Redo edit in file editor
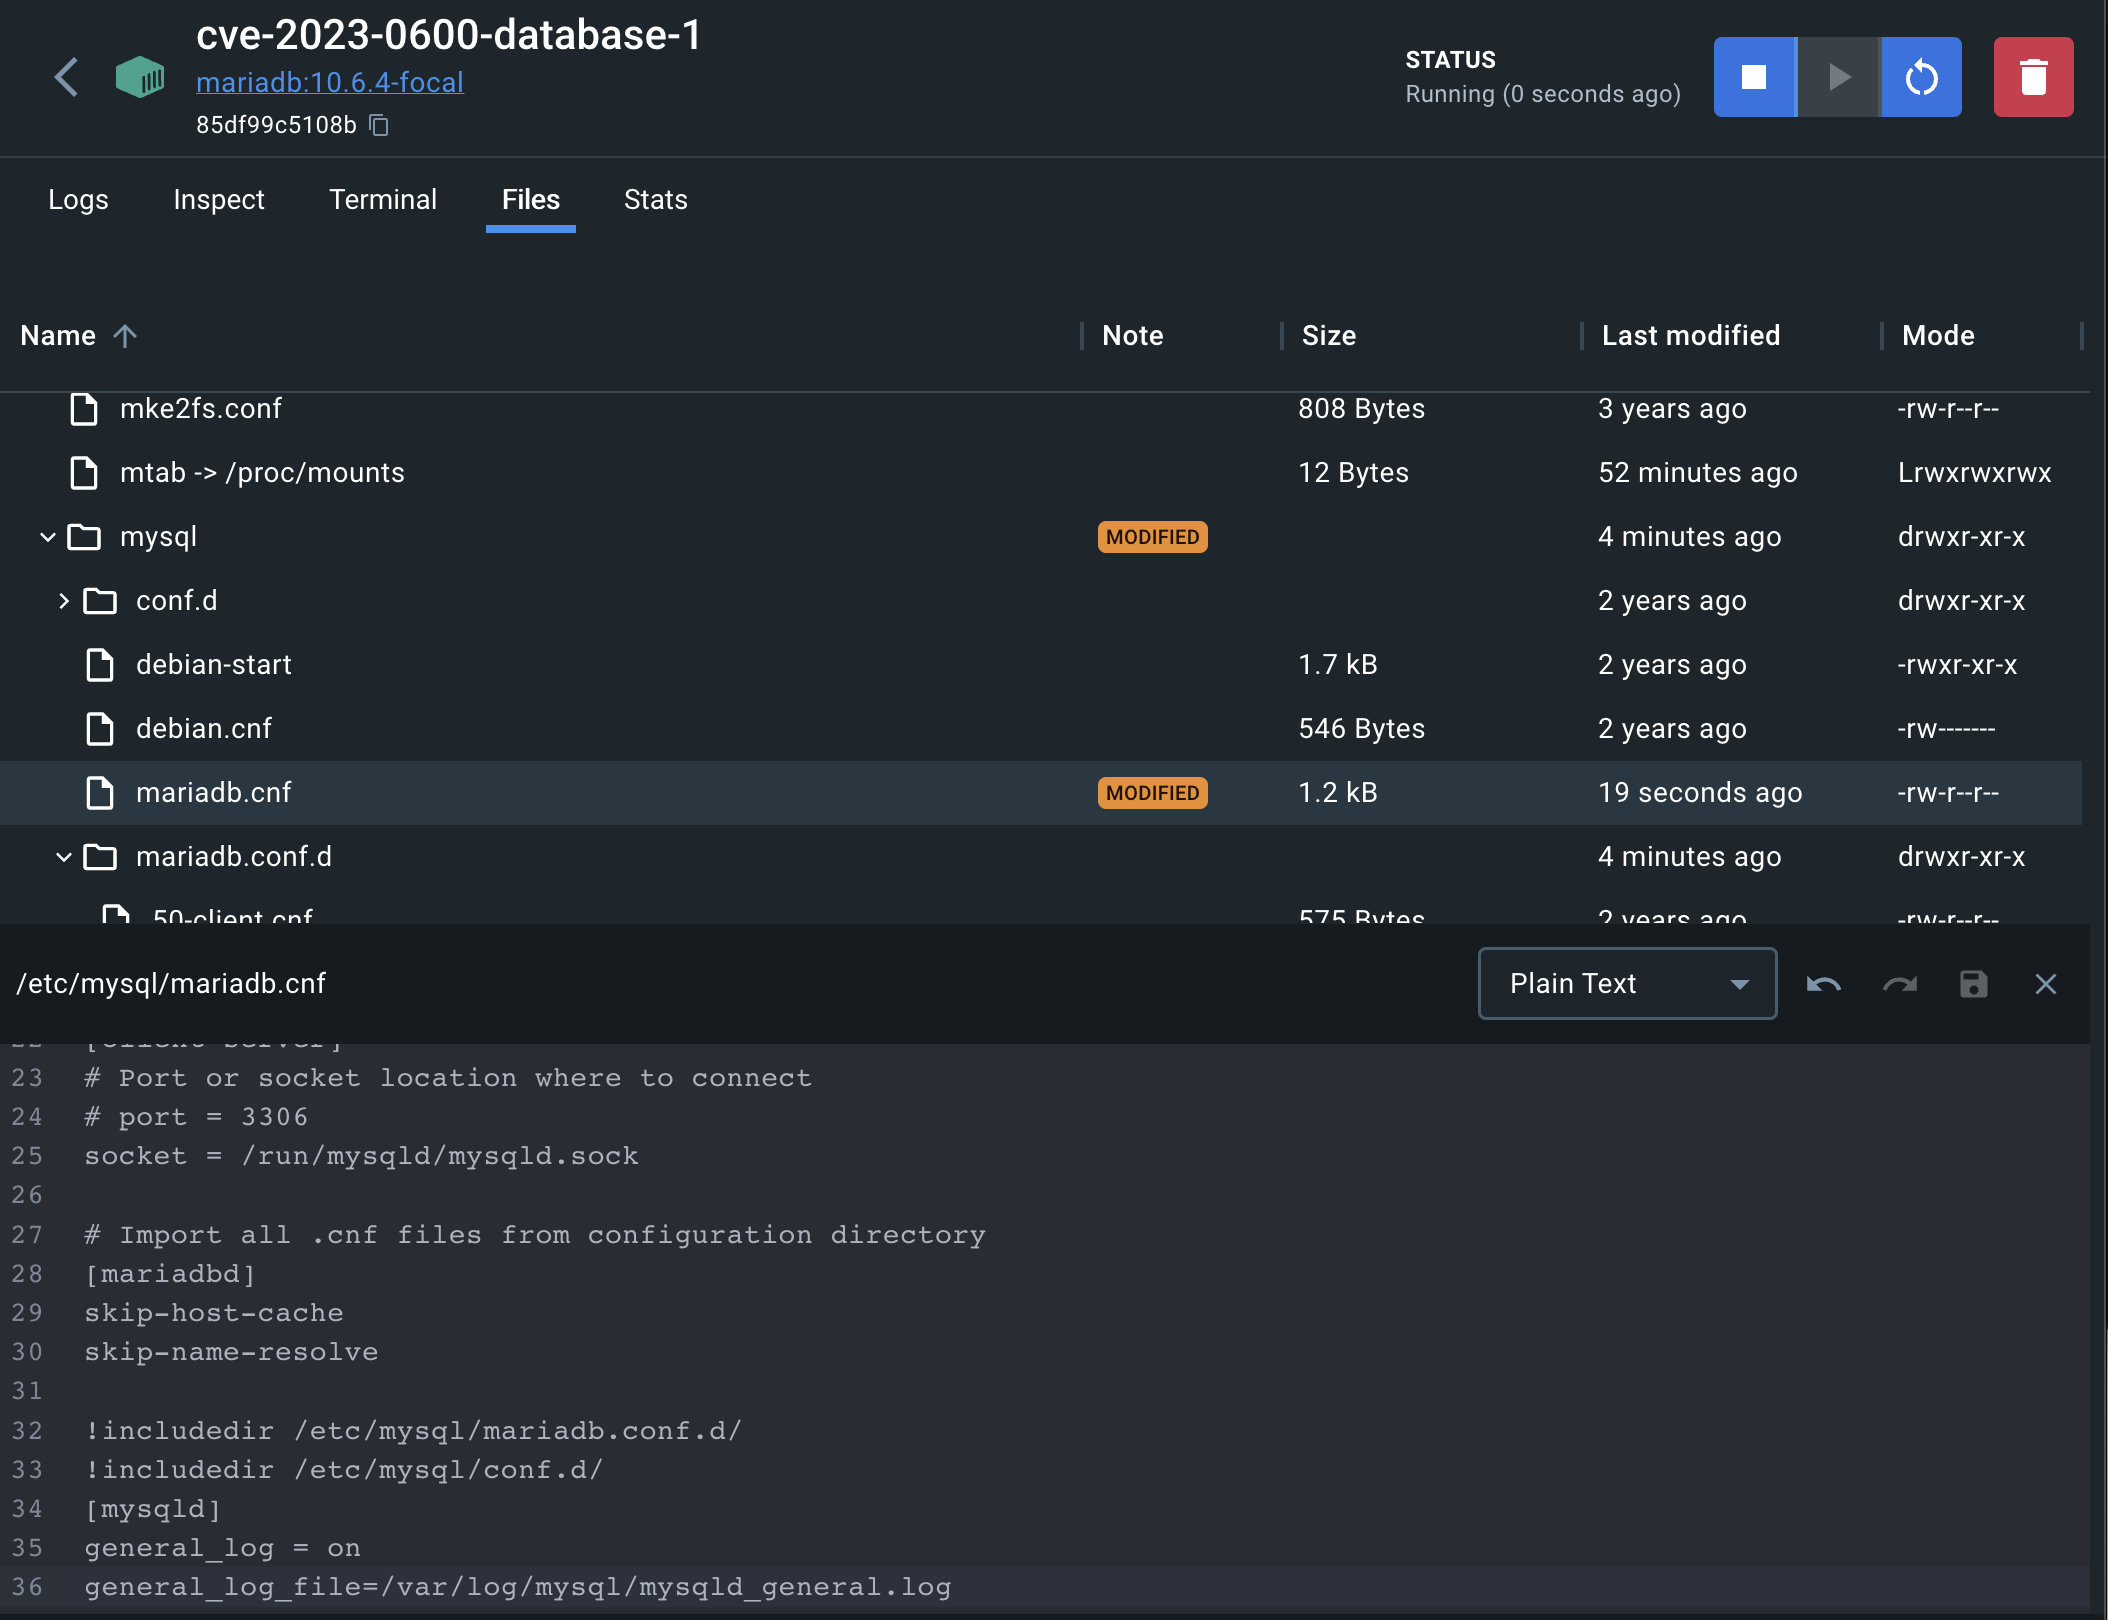Image resolution: width=2108 pixels, height=1620 pixels. (x=1899, y=984)
